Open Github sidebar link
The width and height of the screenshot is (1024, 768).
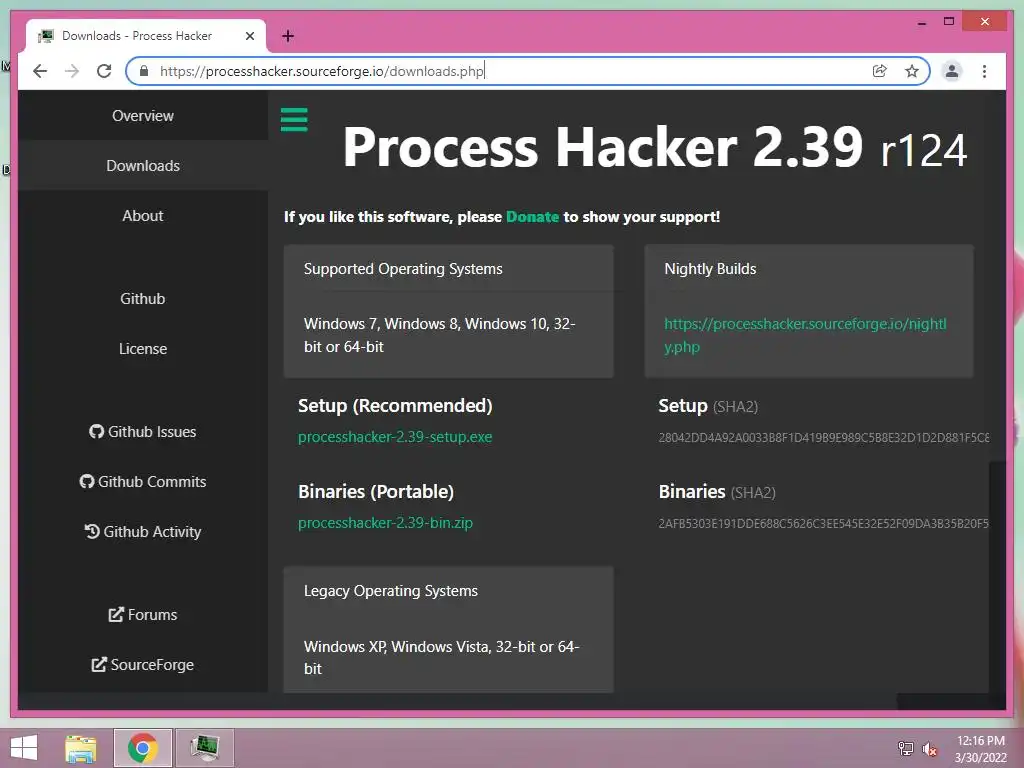click(x=143, y=298)
